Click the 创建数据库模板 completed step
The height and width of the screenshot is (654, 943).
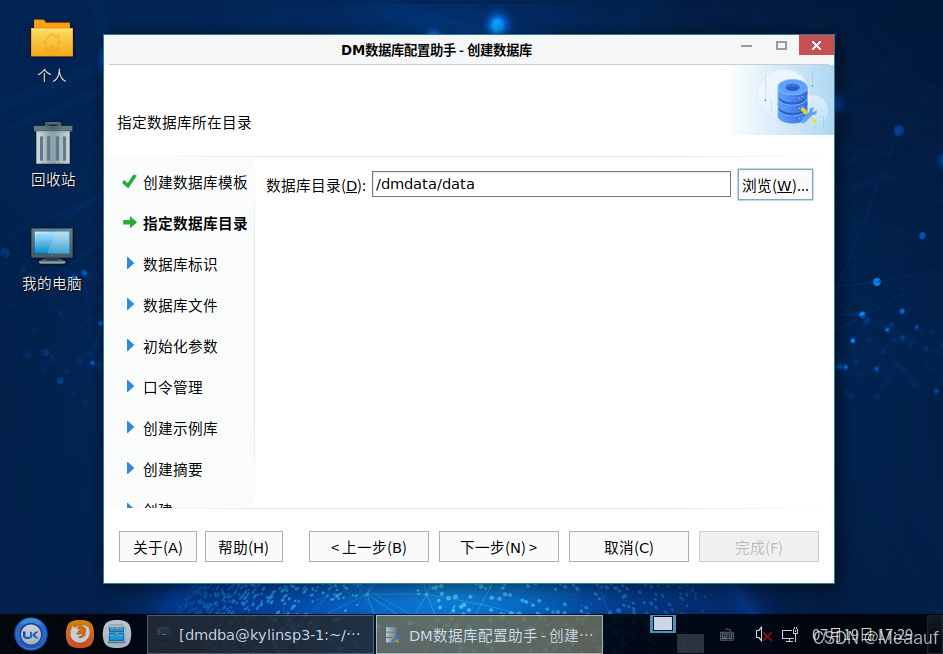coord(195,183)
